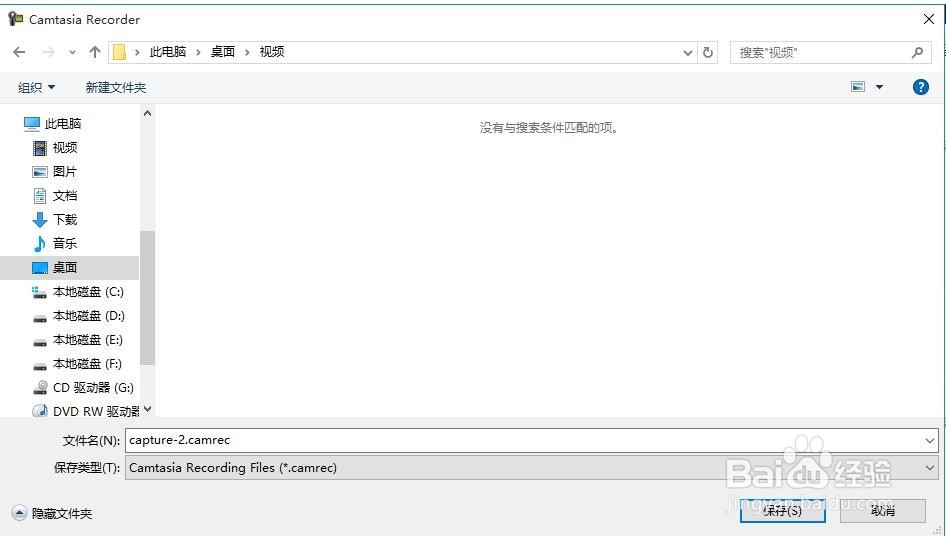Open 音乐 folder in sidebar
Image resolution: width=946 pixels, height=536 pixels.
click(55, 244)
